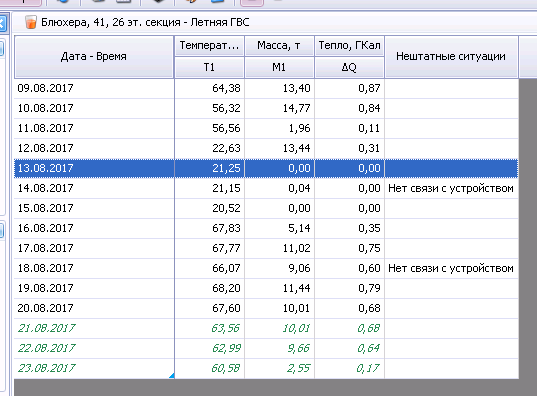Click green mass value 2,55

[x=299, y=368]
